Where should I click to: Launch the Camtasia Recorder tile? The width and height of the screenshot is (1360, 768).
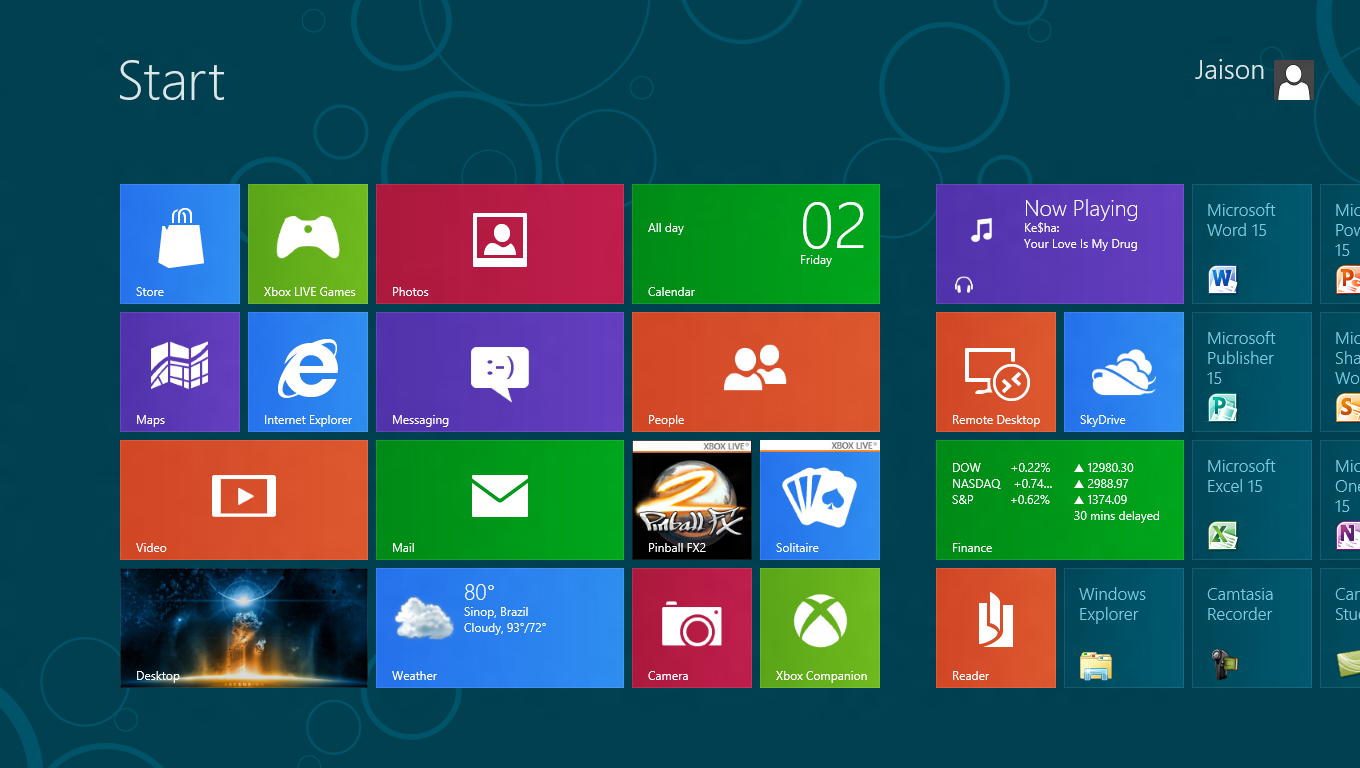pos(1252,628)
